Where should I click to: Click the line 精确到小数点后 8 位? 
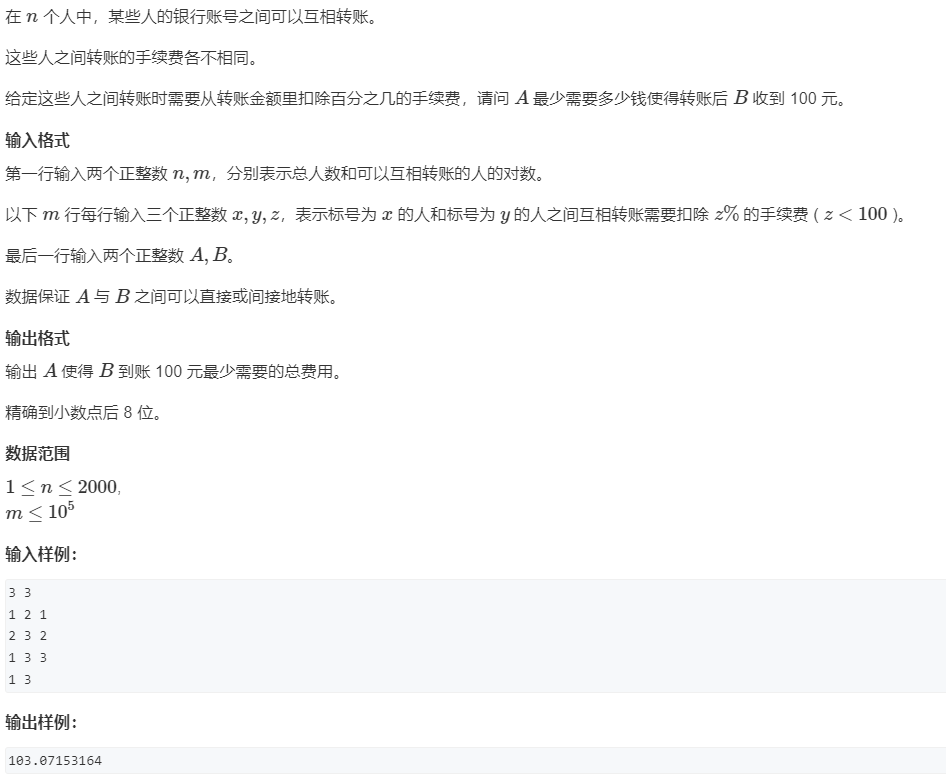[83, 413]
